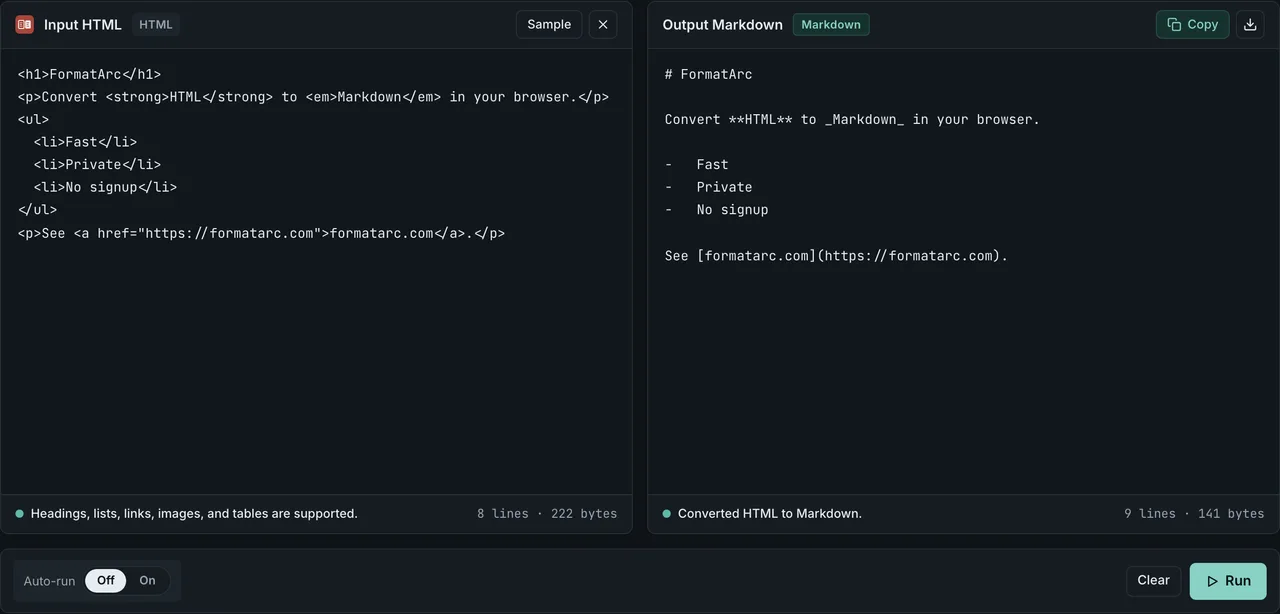The image size is (1280, 614).
Task: Copy the output Markdown
Action: [1192, 24]
